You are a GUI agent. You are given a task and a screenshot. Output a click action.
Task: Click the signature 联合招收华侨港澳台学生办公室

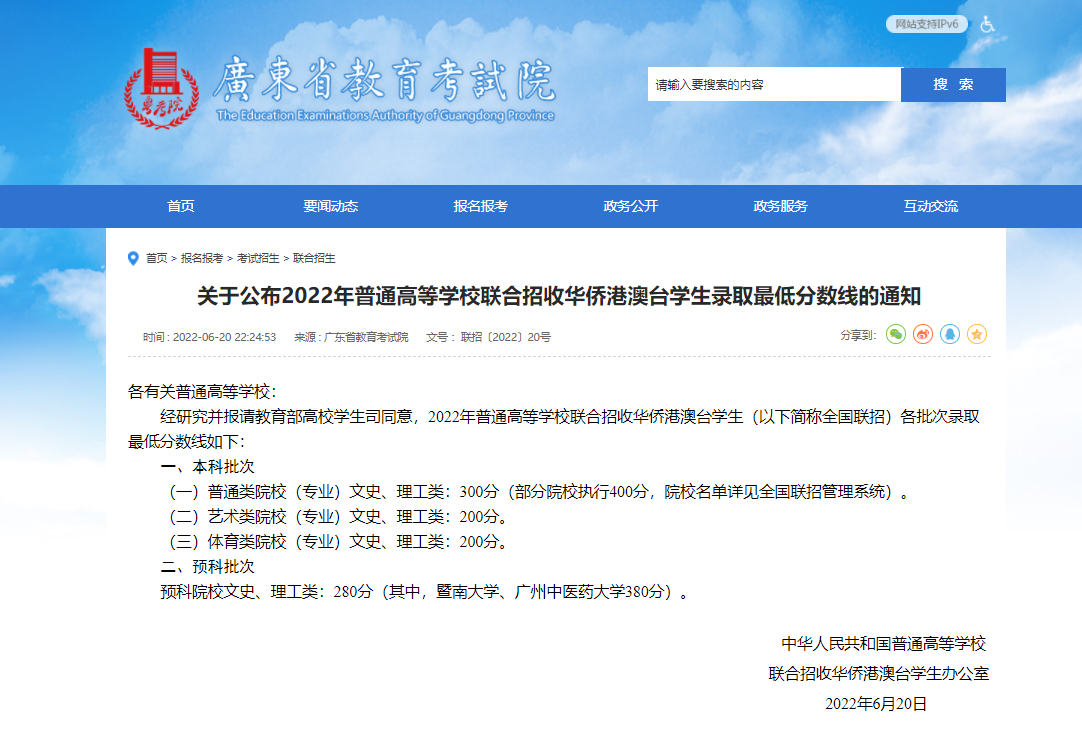pyautogui.click(x=878, y=674)
